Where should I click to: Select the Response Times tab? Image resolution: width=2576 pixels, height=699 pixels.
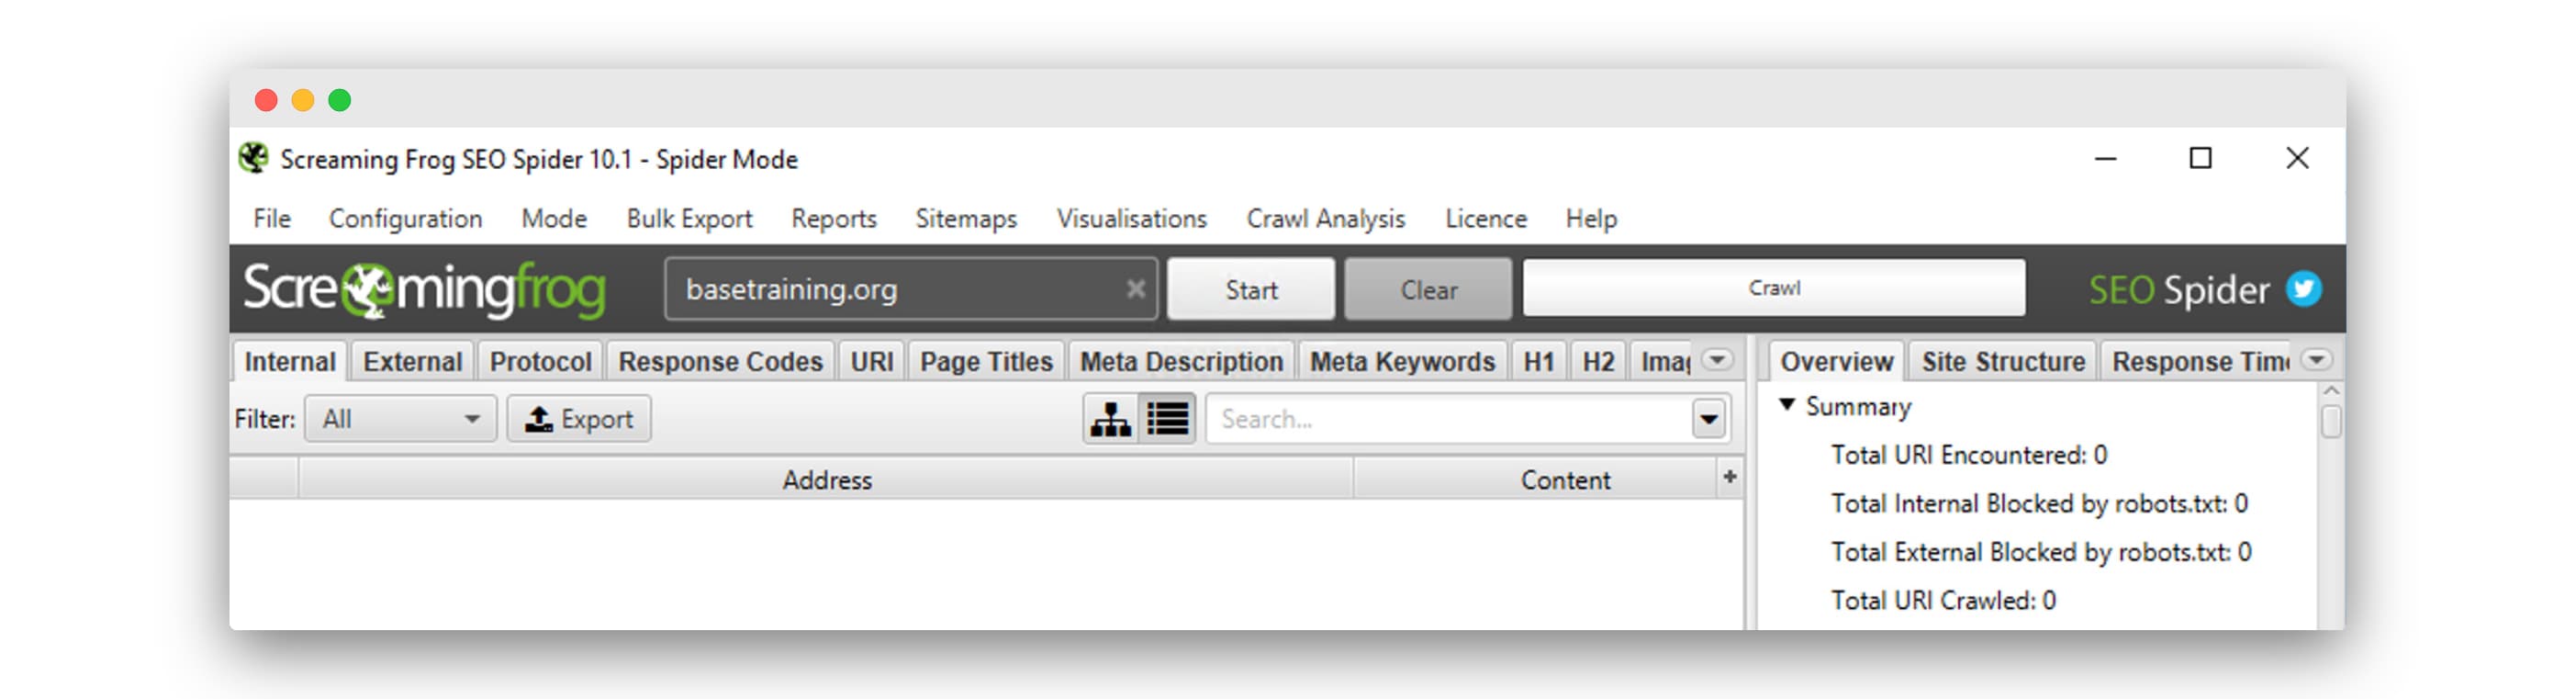click(2198, 361)
